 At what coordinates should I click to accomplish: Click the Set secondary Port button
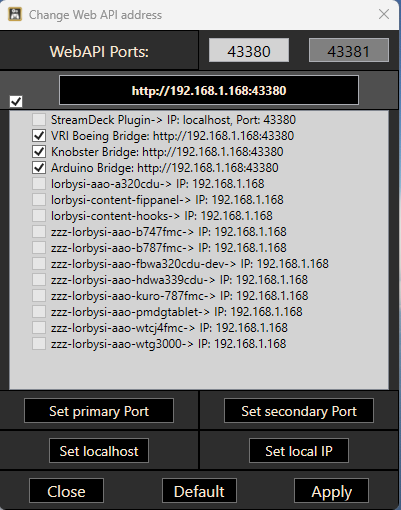pyautogui.click(x=299, y=411)
